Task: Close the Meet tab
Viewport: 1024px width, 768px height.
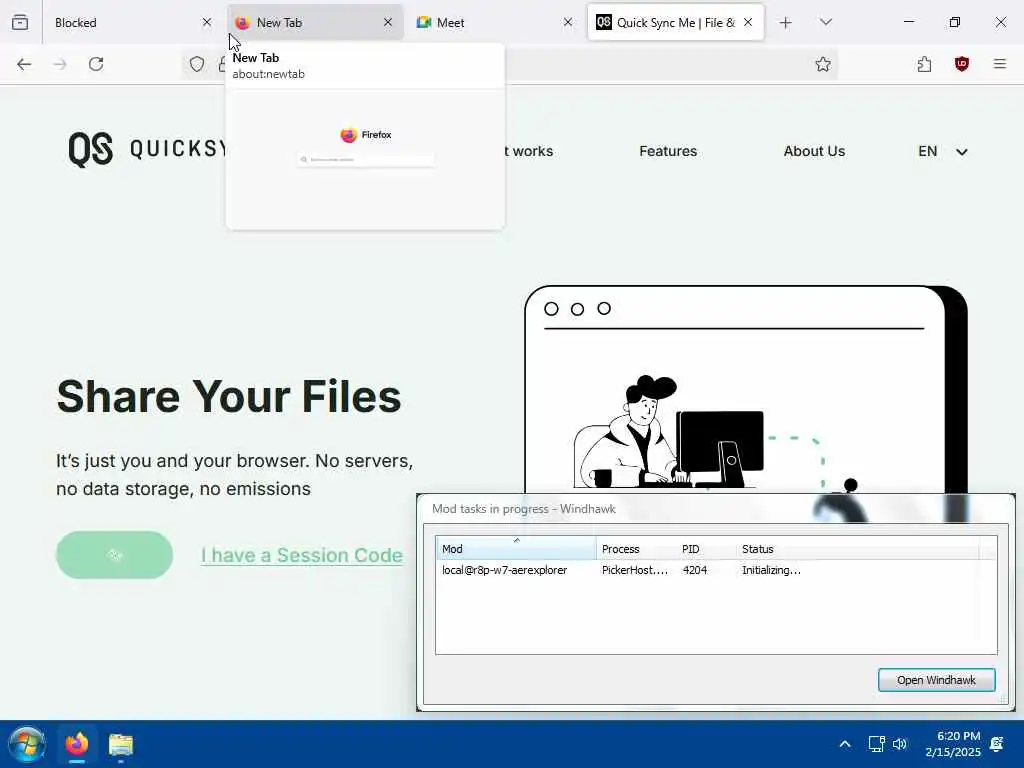Action: point(568,22)
